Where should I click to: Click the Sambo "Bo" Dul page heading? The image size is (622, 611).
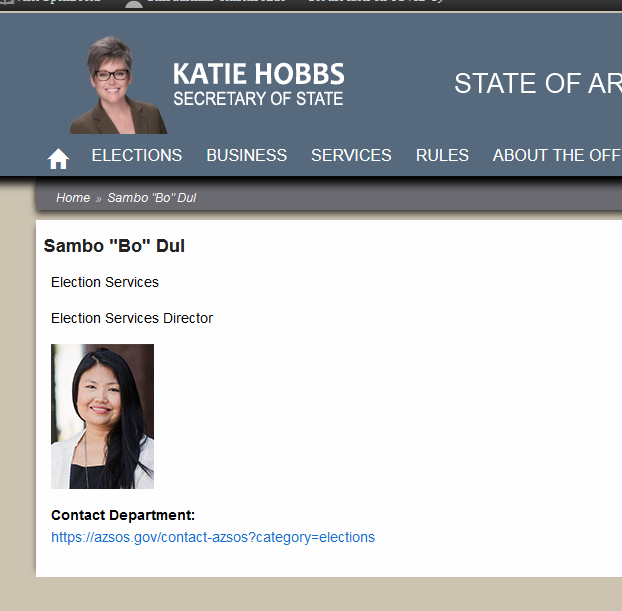(x=114, y=246)
